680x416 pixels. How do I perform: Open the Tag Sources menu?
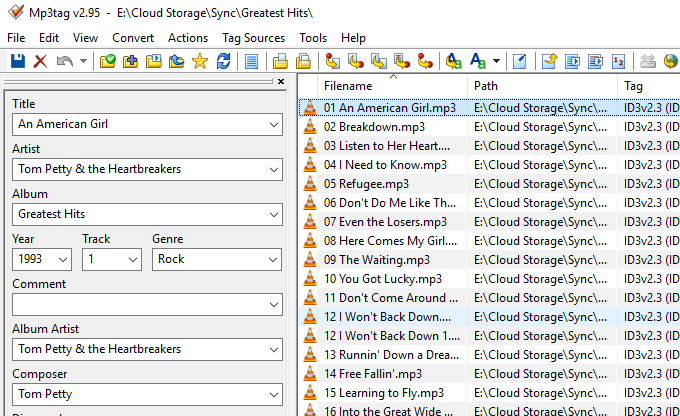pos(253,38)
